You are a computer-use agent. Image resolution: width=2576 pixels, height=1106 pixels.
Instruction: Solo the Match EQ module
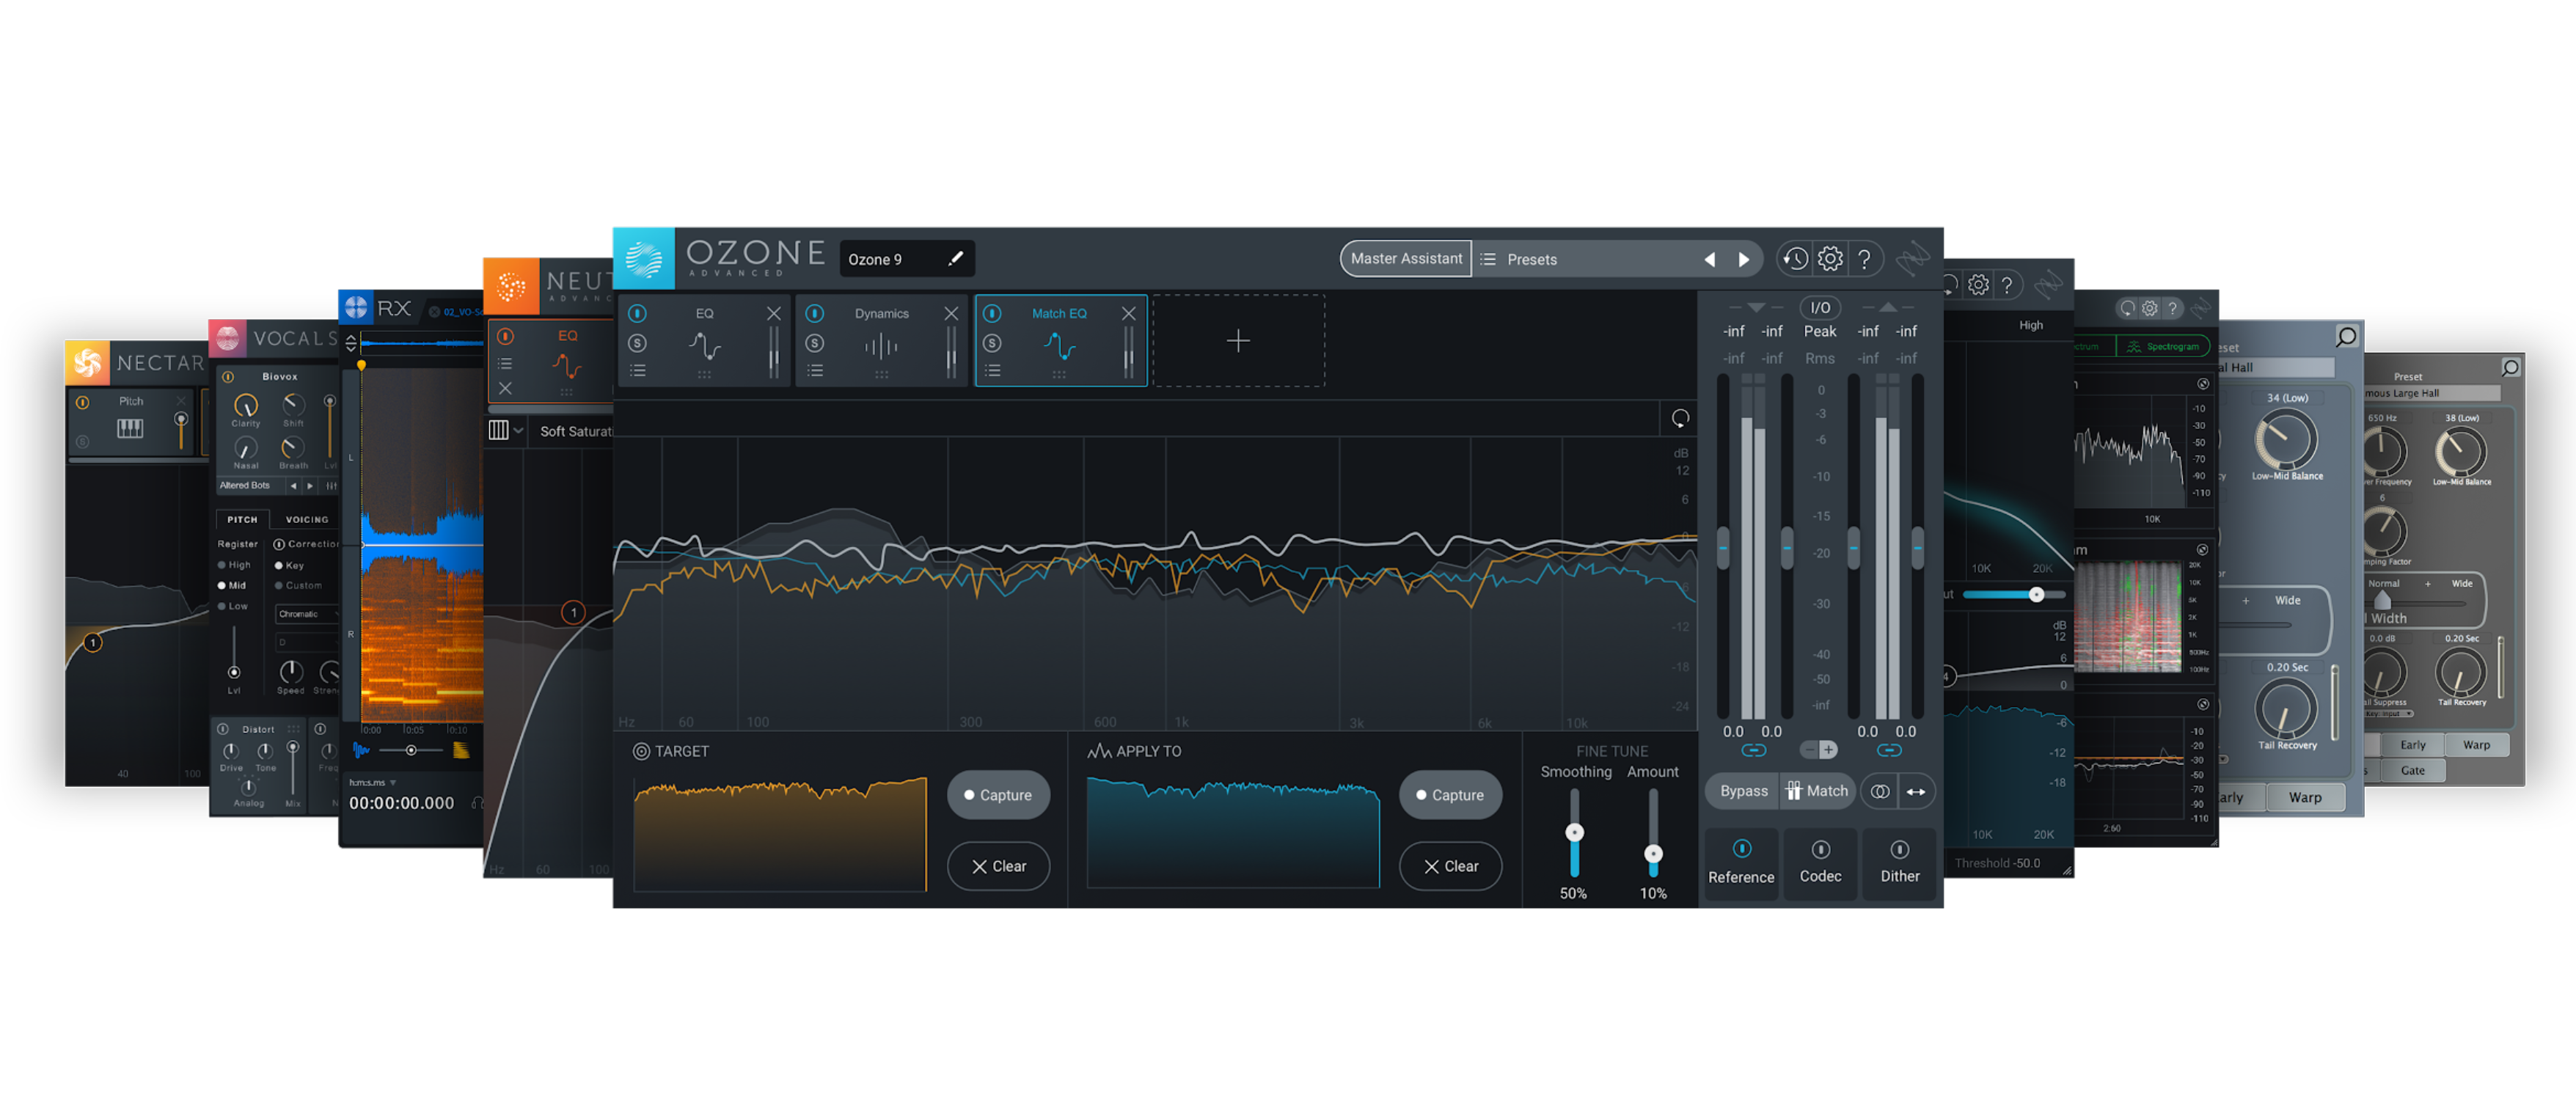tap(992, 343)
